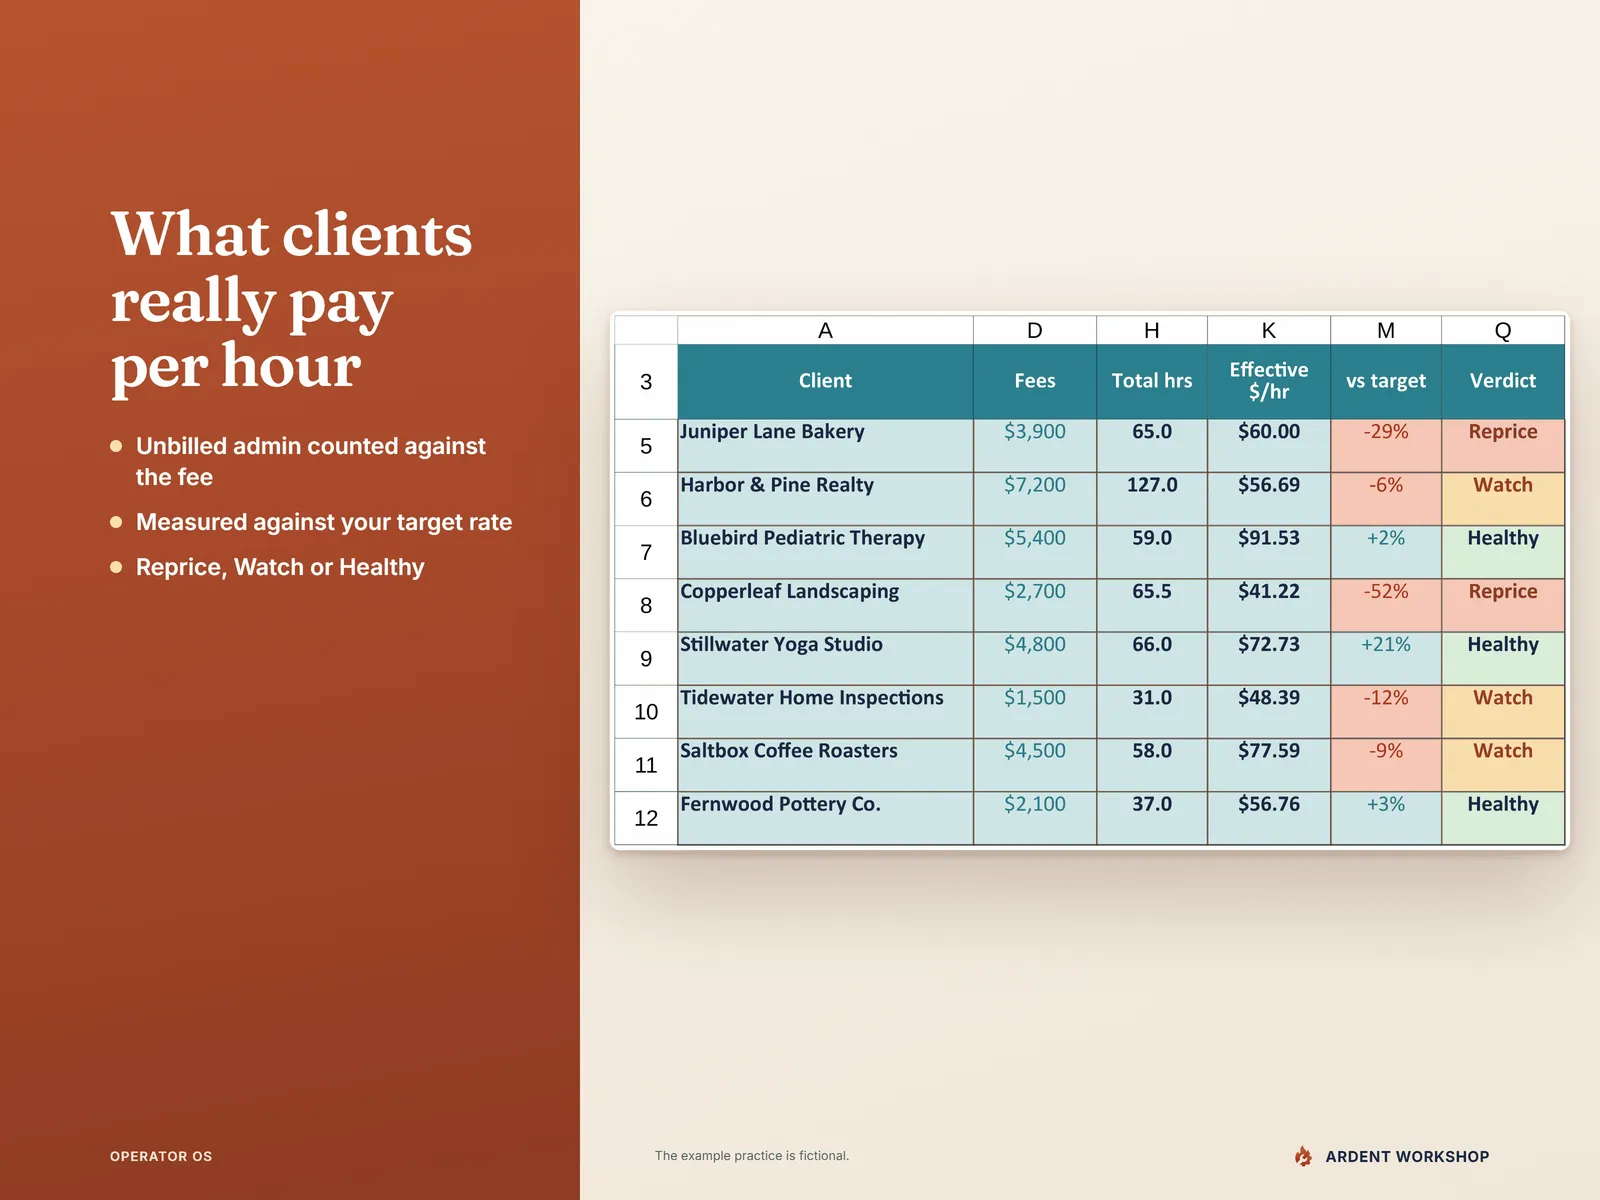Select the $77.59 effective rate cell
The height and width of the screenshot is (1200, 1600).
[1269, 765]
